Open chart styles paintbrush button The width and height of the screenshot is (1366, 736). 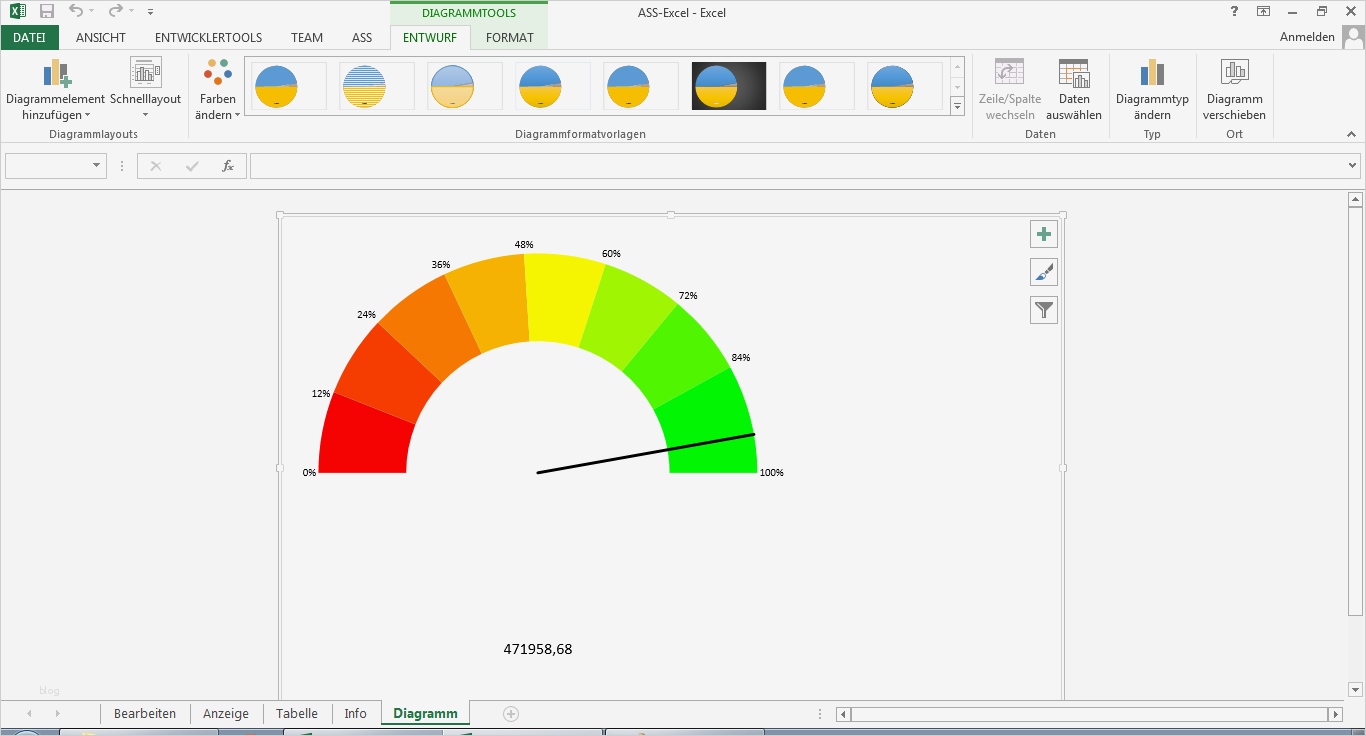(1044, 272)
